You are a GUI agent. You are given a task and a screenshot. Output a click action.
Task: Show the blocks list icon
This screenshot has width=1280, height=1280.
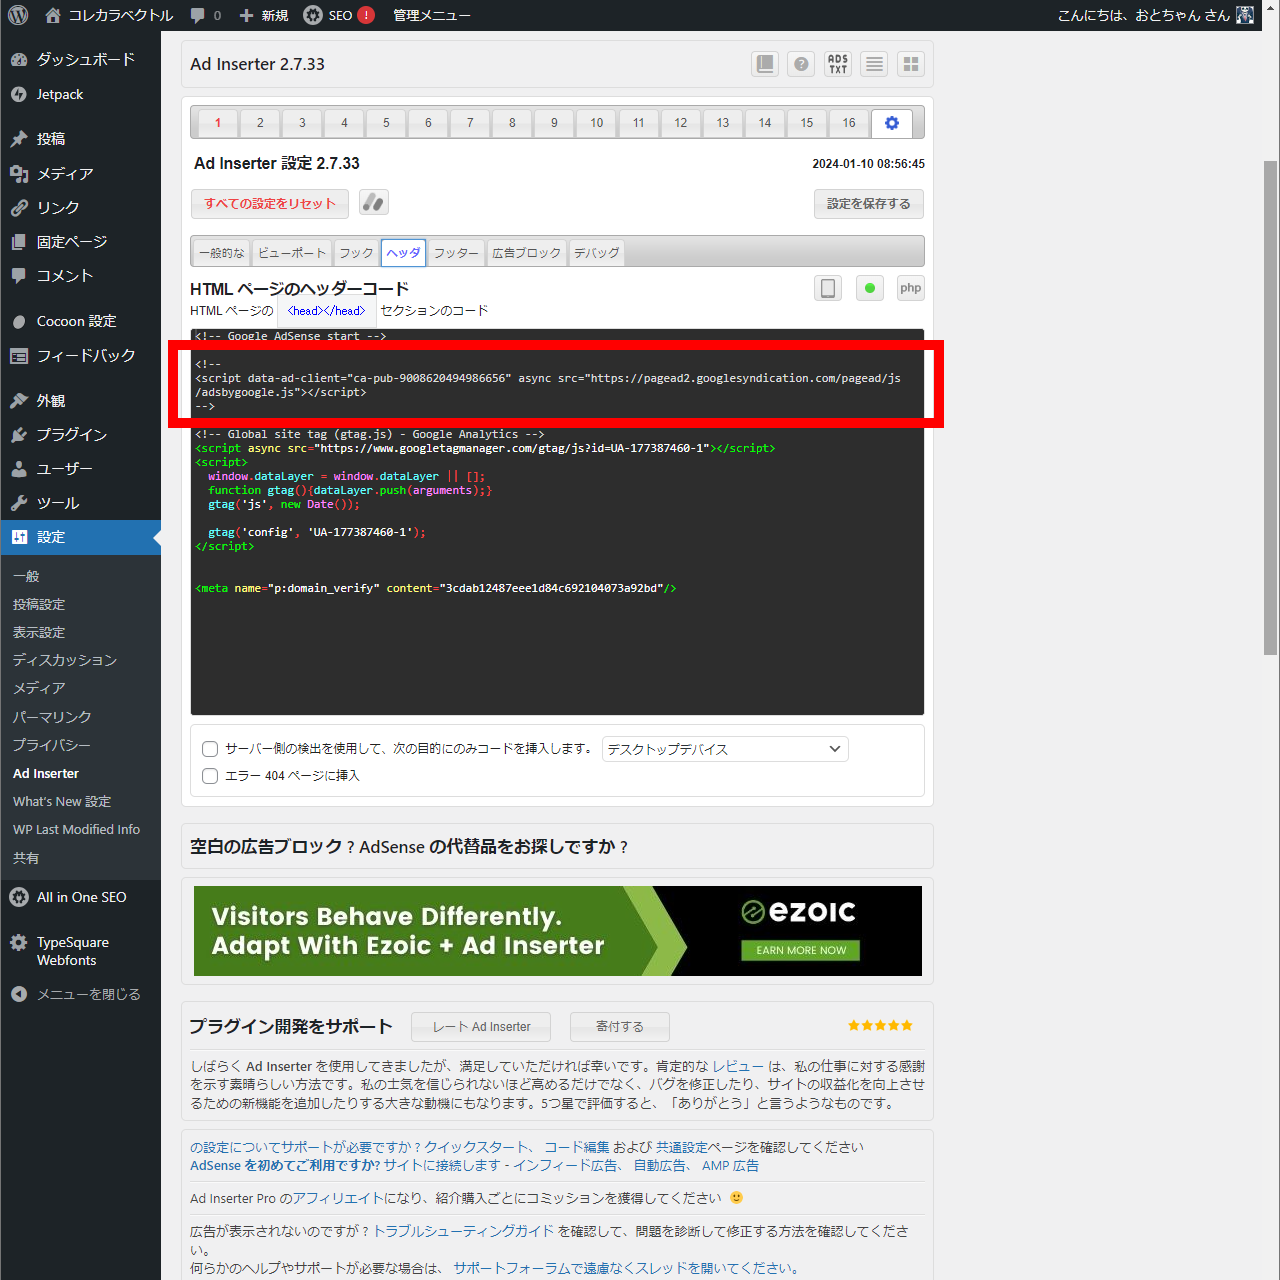click(x=874, y=64)
